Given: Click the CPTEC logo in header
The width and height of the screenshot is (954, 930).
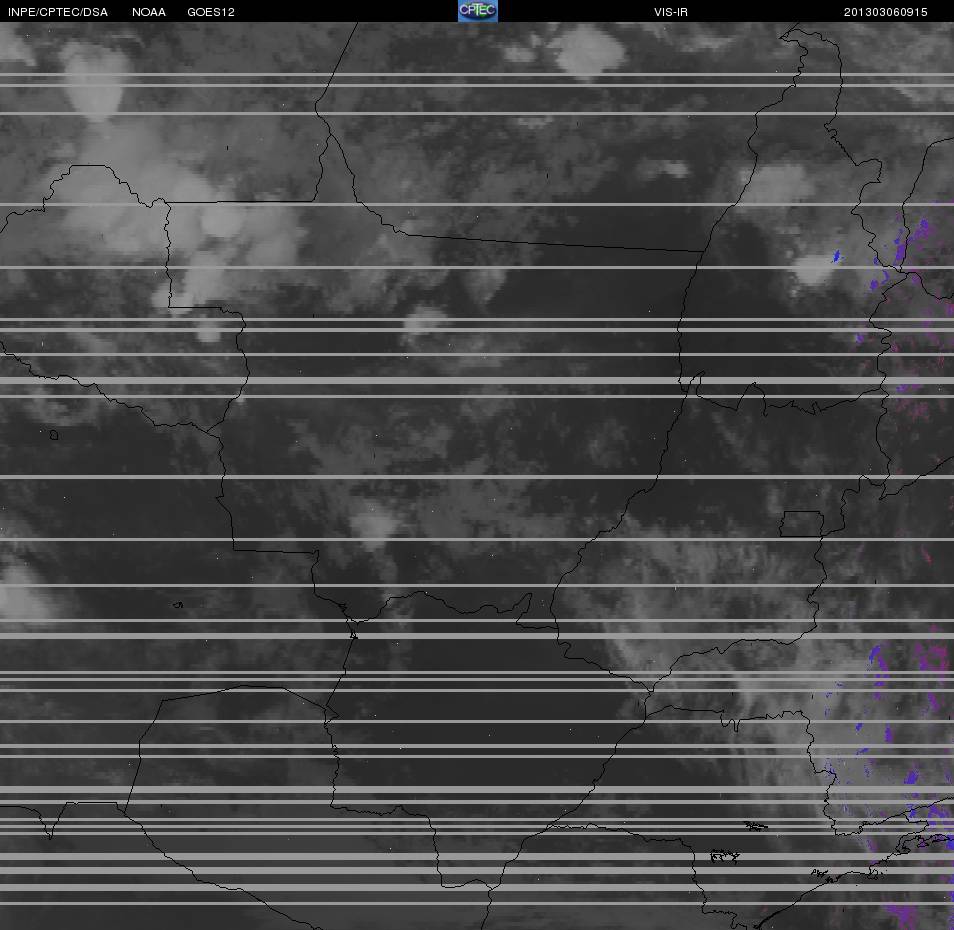Looking at the screenshot, I should pos(478,11).
